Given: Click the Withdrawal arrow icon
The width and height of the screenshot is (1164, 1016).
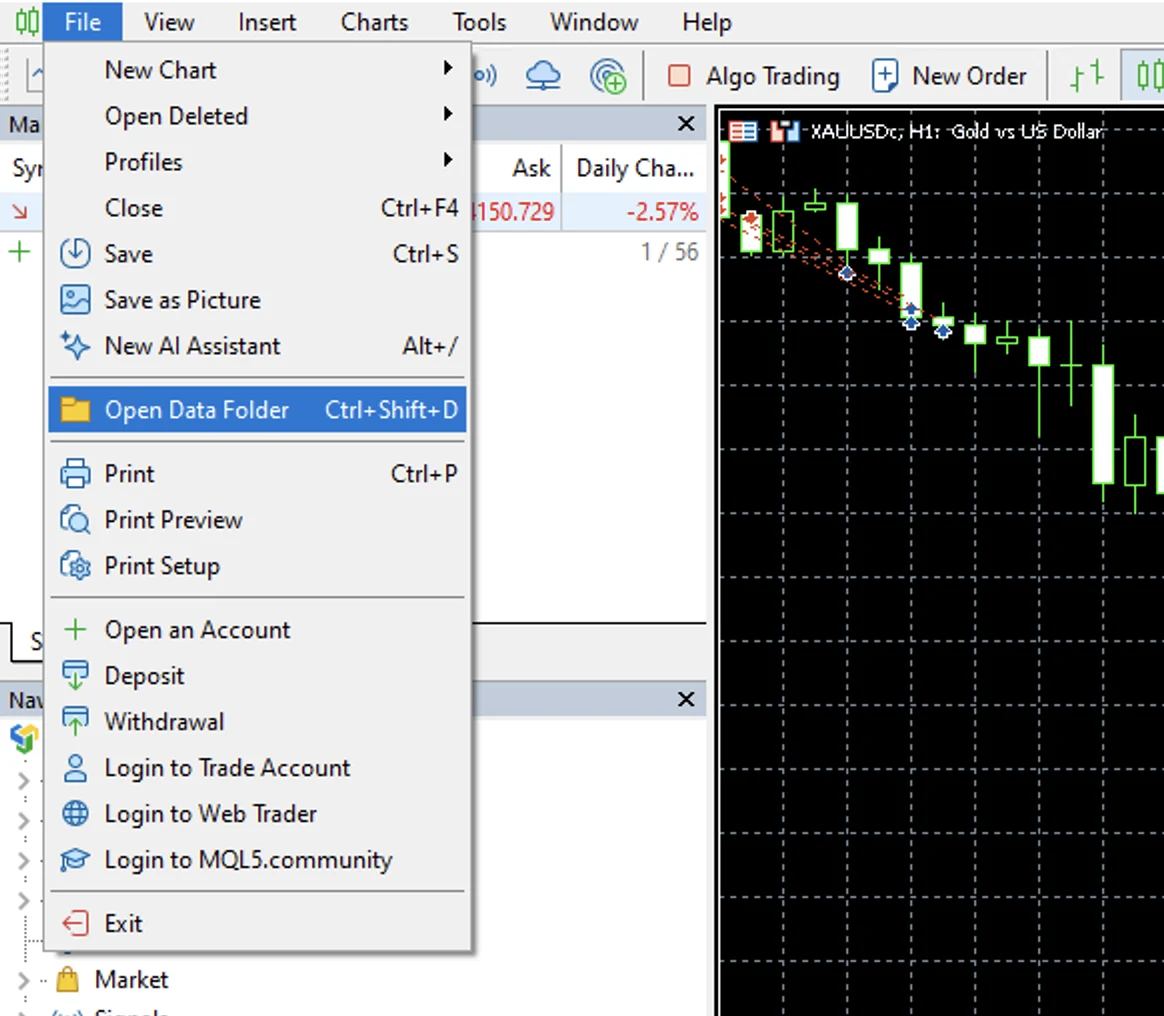Looking at the screenshot, I should 75,721.
